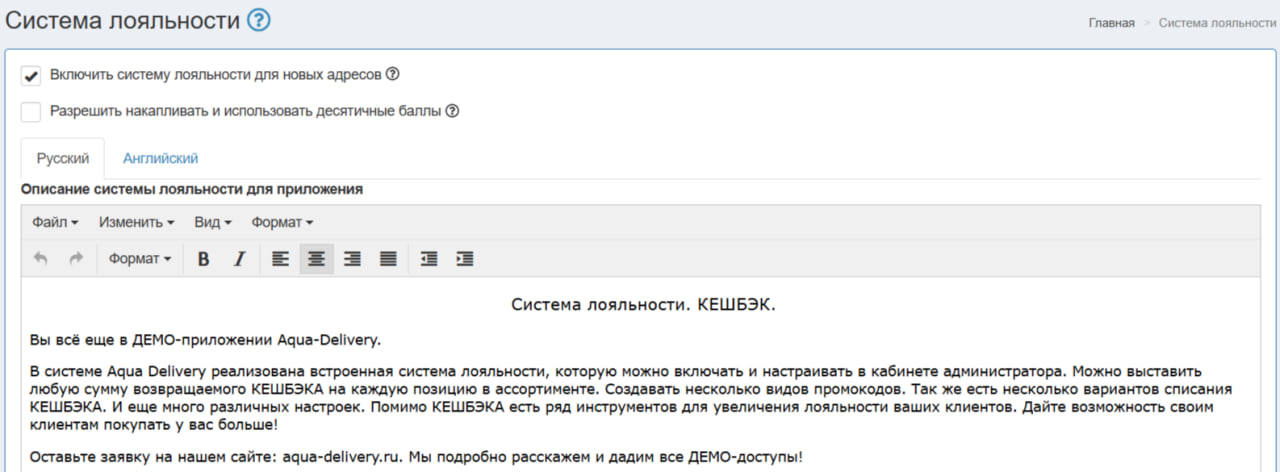This screenshot has height=472, width=1280.
Task: Enable decimal points accumulation checkbox
Action: coord(31,112)
